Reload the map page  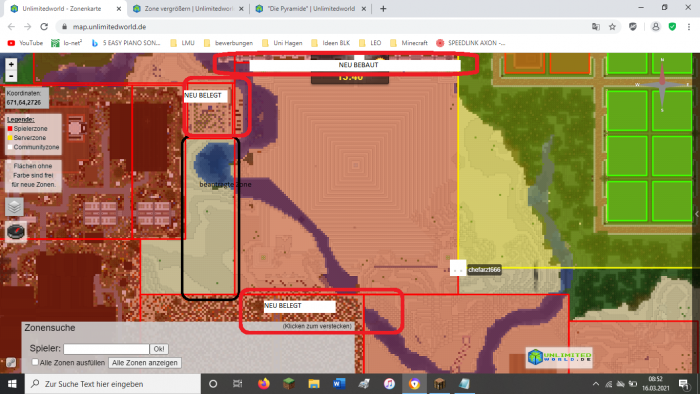point(44,27)
